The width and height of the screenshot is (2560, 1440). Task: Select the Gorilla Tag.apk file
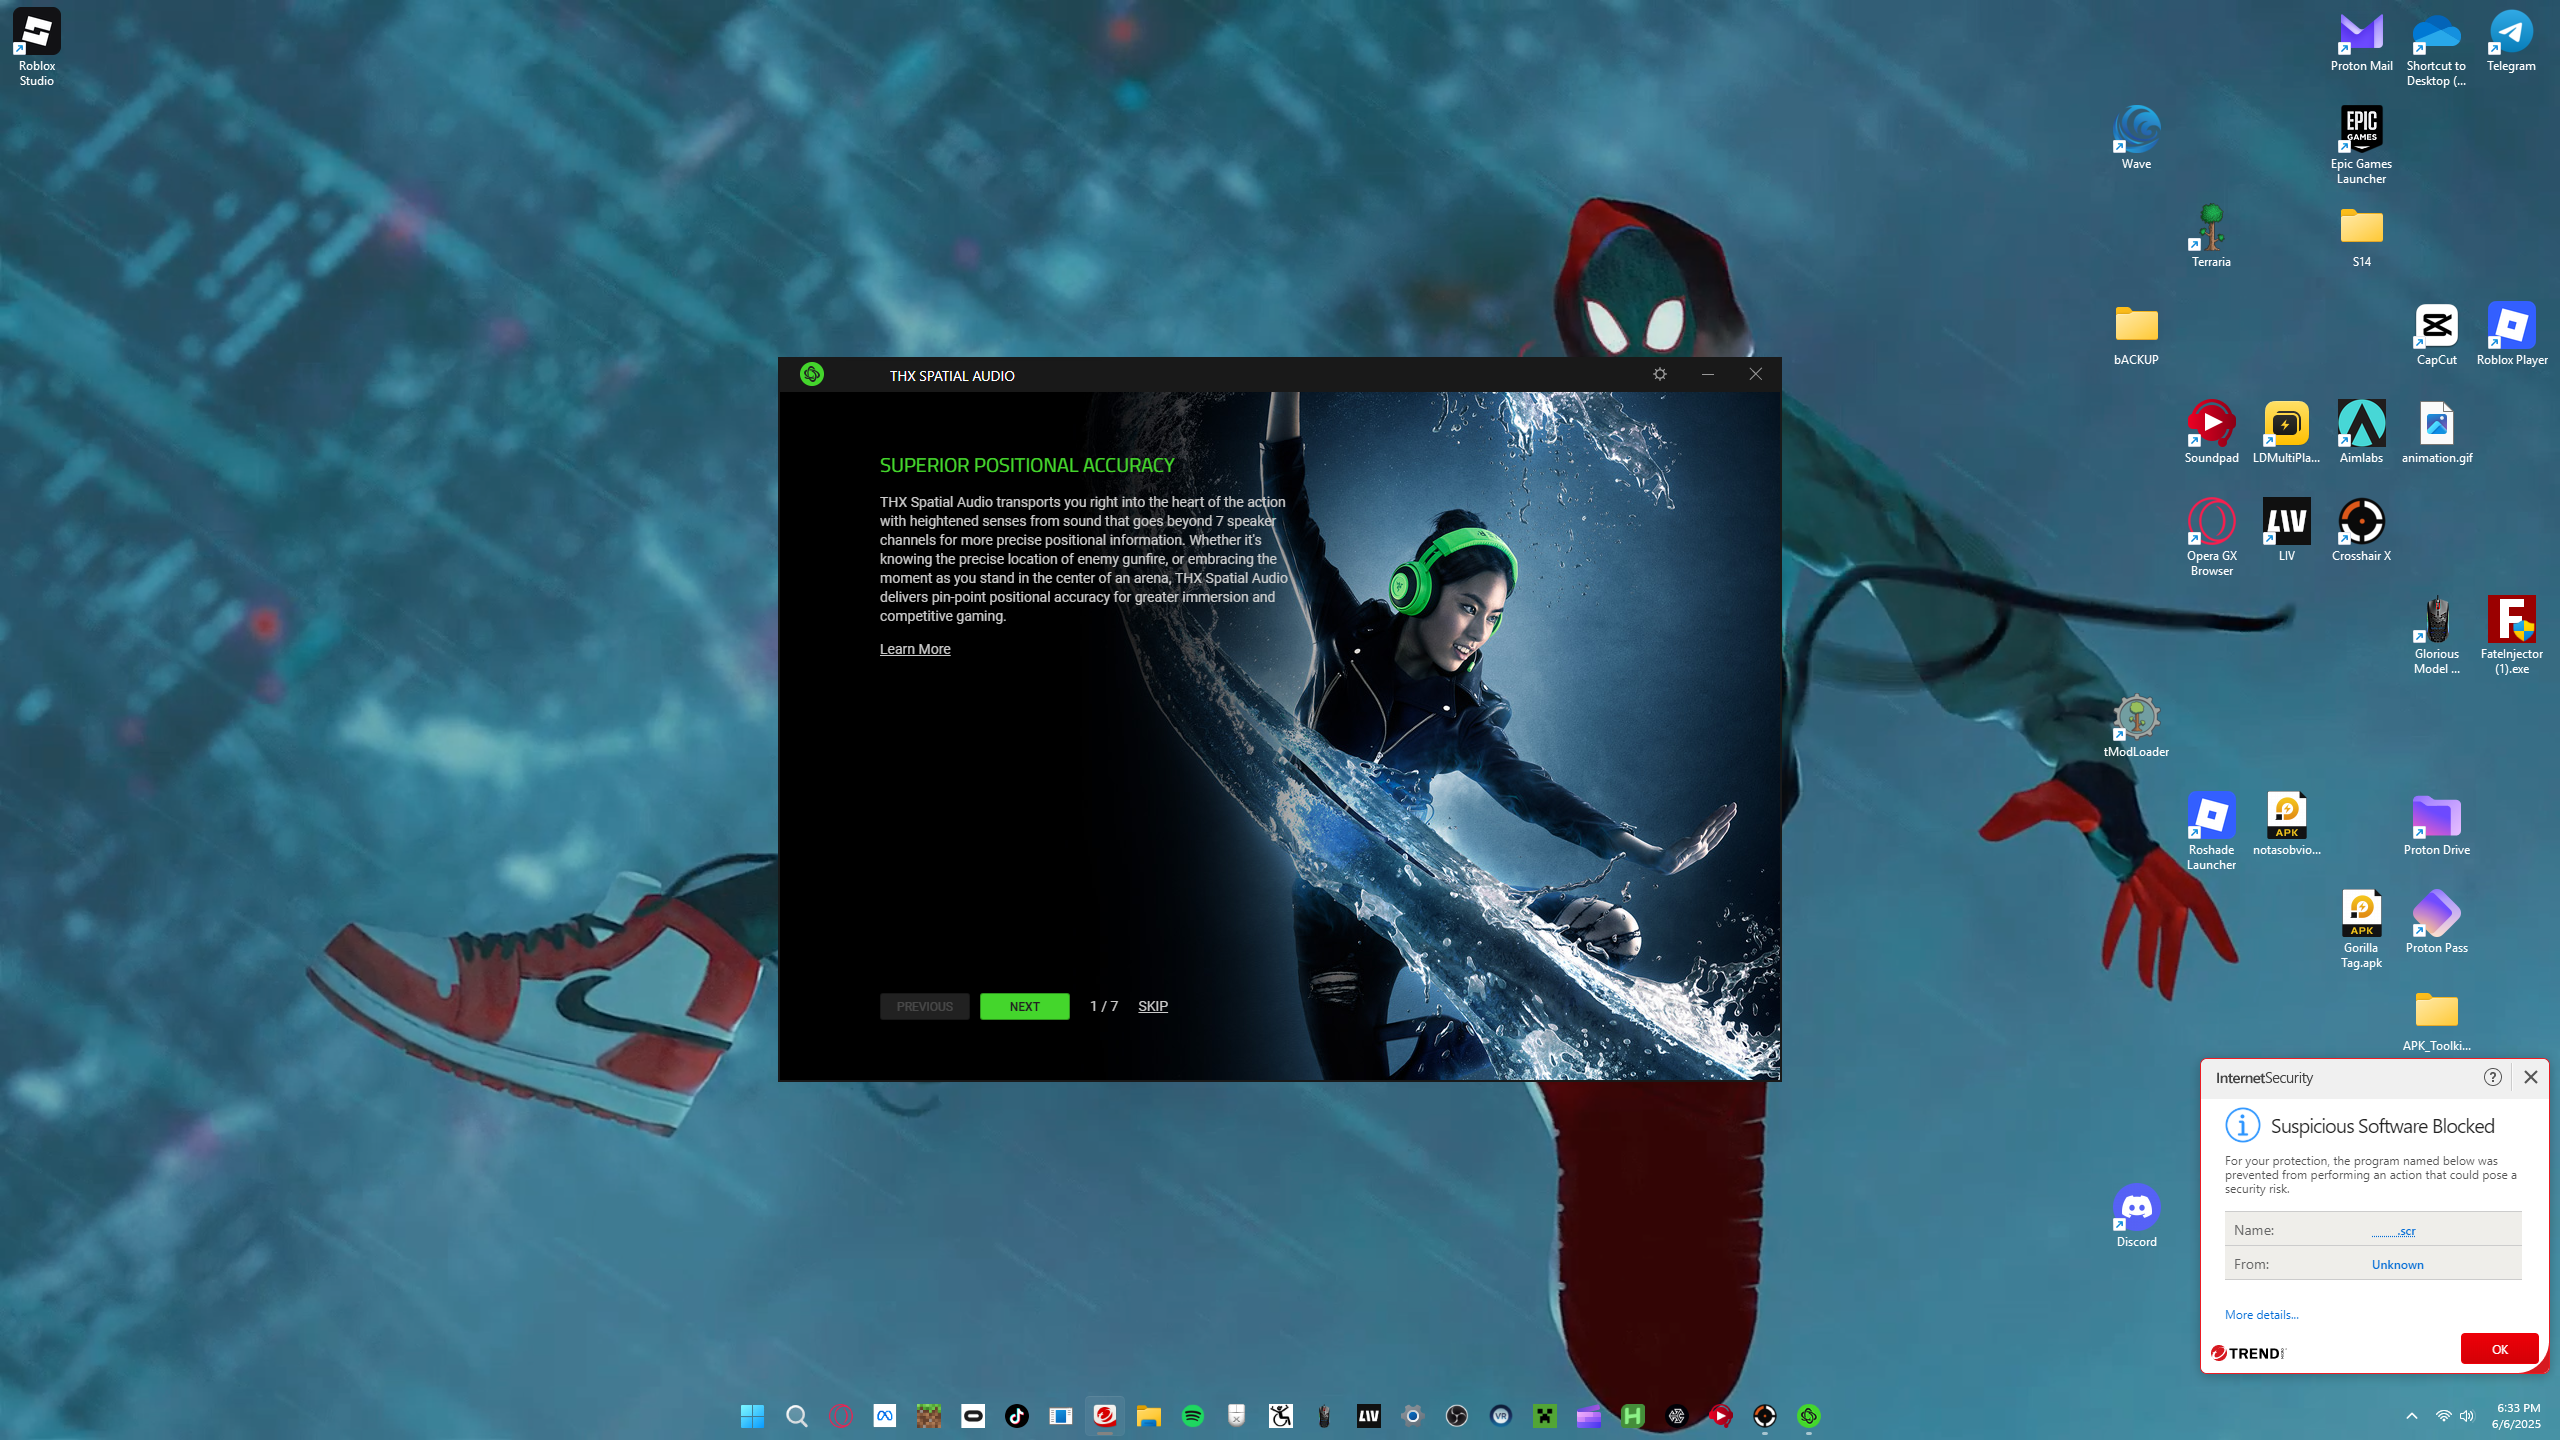(x=2361, y=930)
